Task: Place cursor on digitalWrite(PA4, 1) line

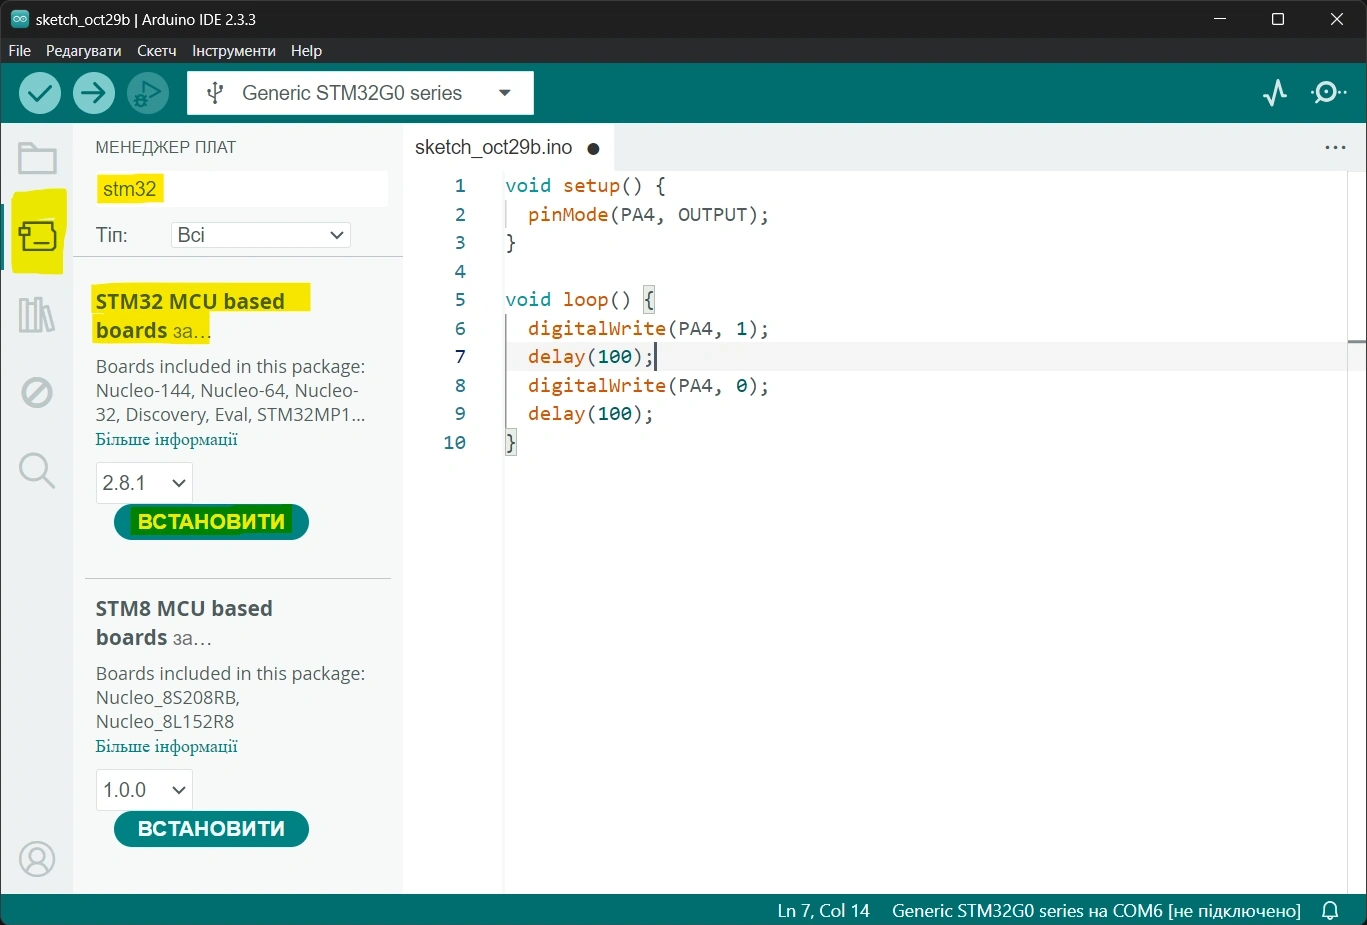Action: [648, 329]
